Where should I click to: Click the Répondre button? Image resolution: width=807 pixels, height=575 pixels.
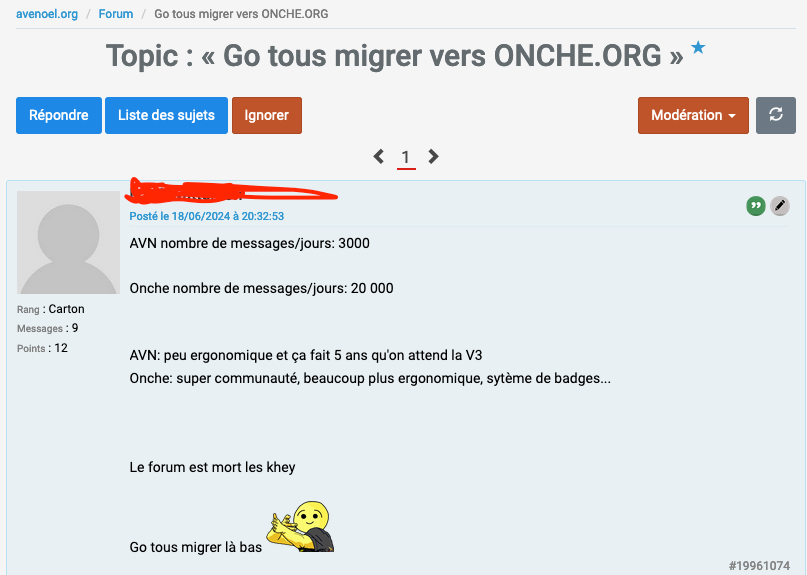tap(59, 115)
